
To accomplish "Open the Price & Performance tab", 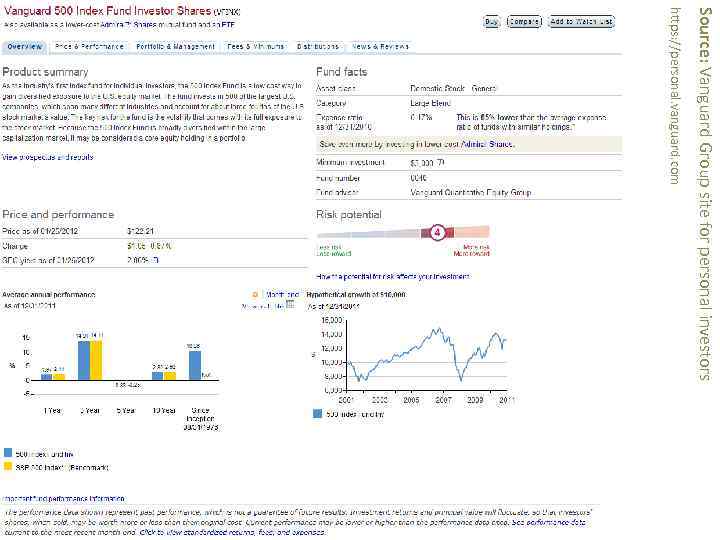I will click(90, 47).
